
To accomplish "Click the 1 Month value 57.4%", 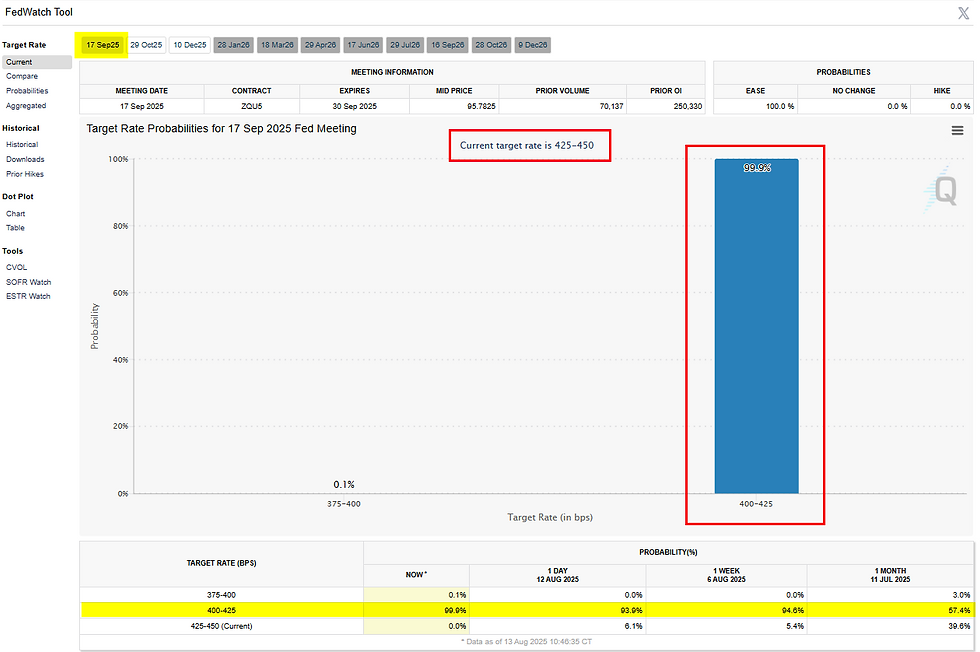I will (959, 611).
